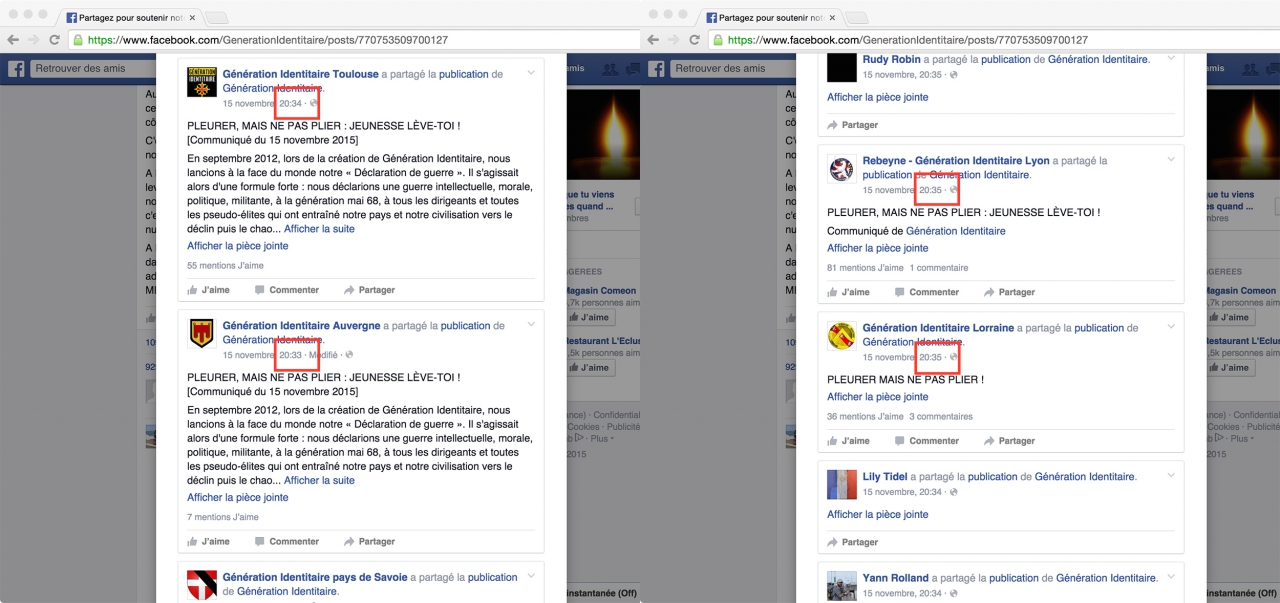
Task: Expand options chevron on the Auvergne post
Action: pyautogui.click(x=531, y=324)
